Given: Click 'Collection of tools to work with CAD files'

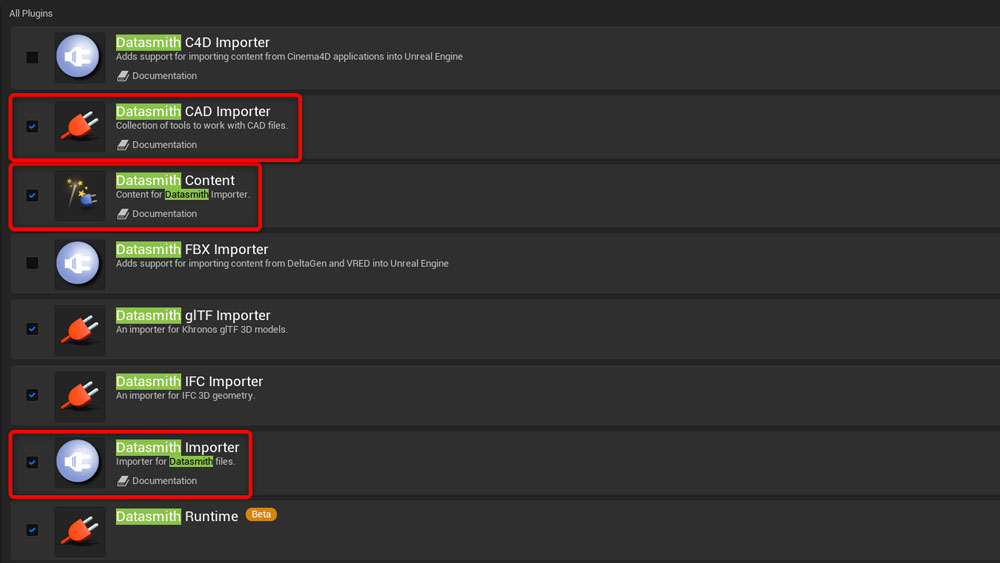Looking at the screenshot, I should click(x=202, y=126).
